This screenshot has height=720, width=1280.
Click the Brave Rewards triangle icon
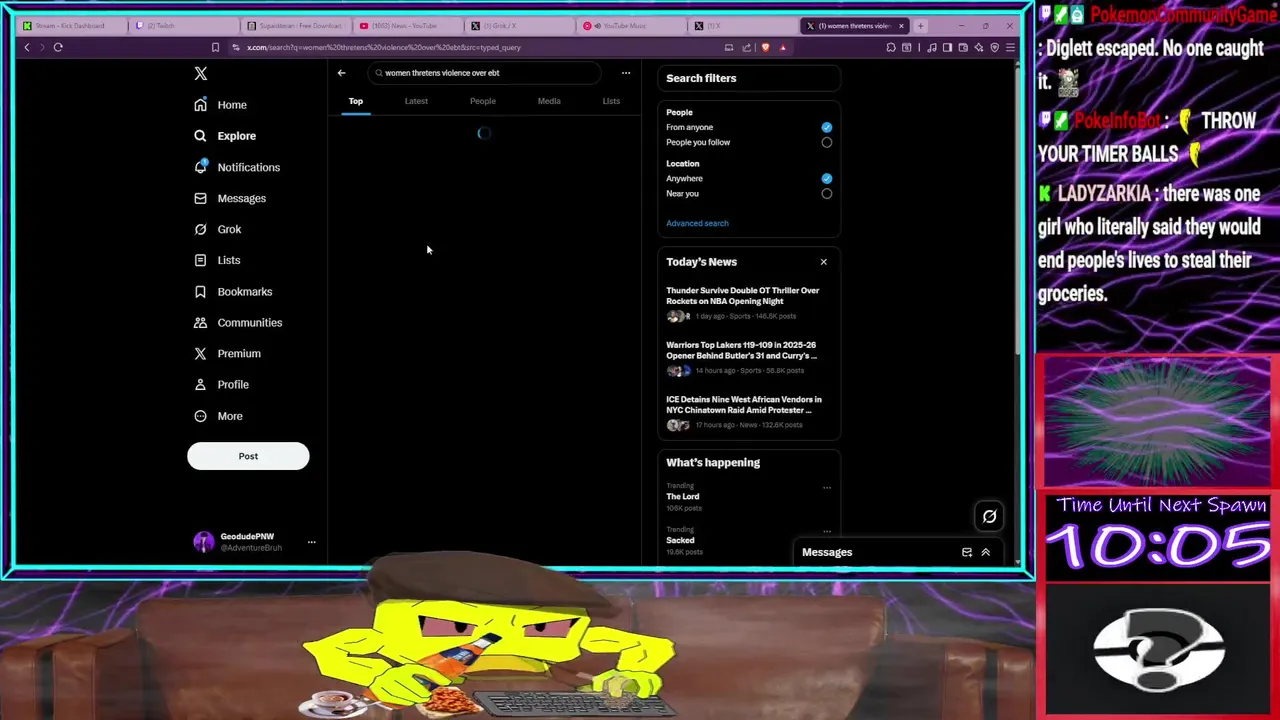783,47
